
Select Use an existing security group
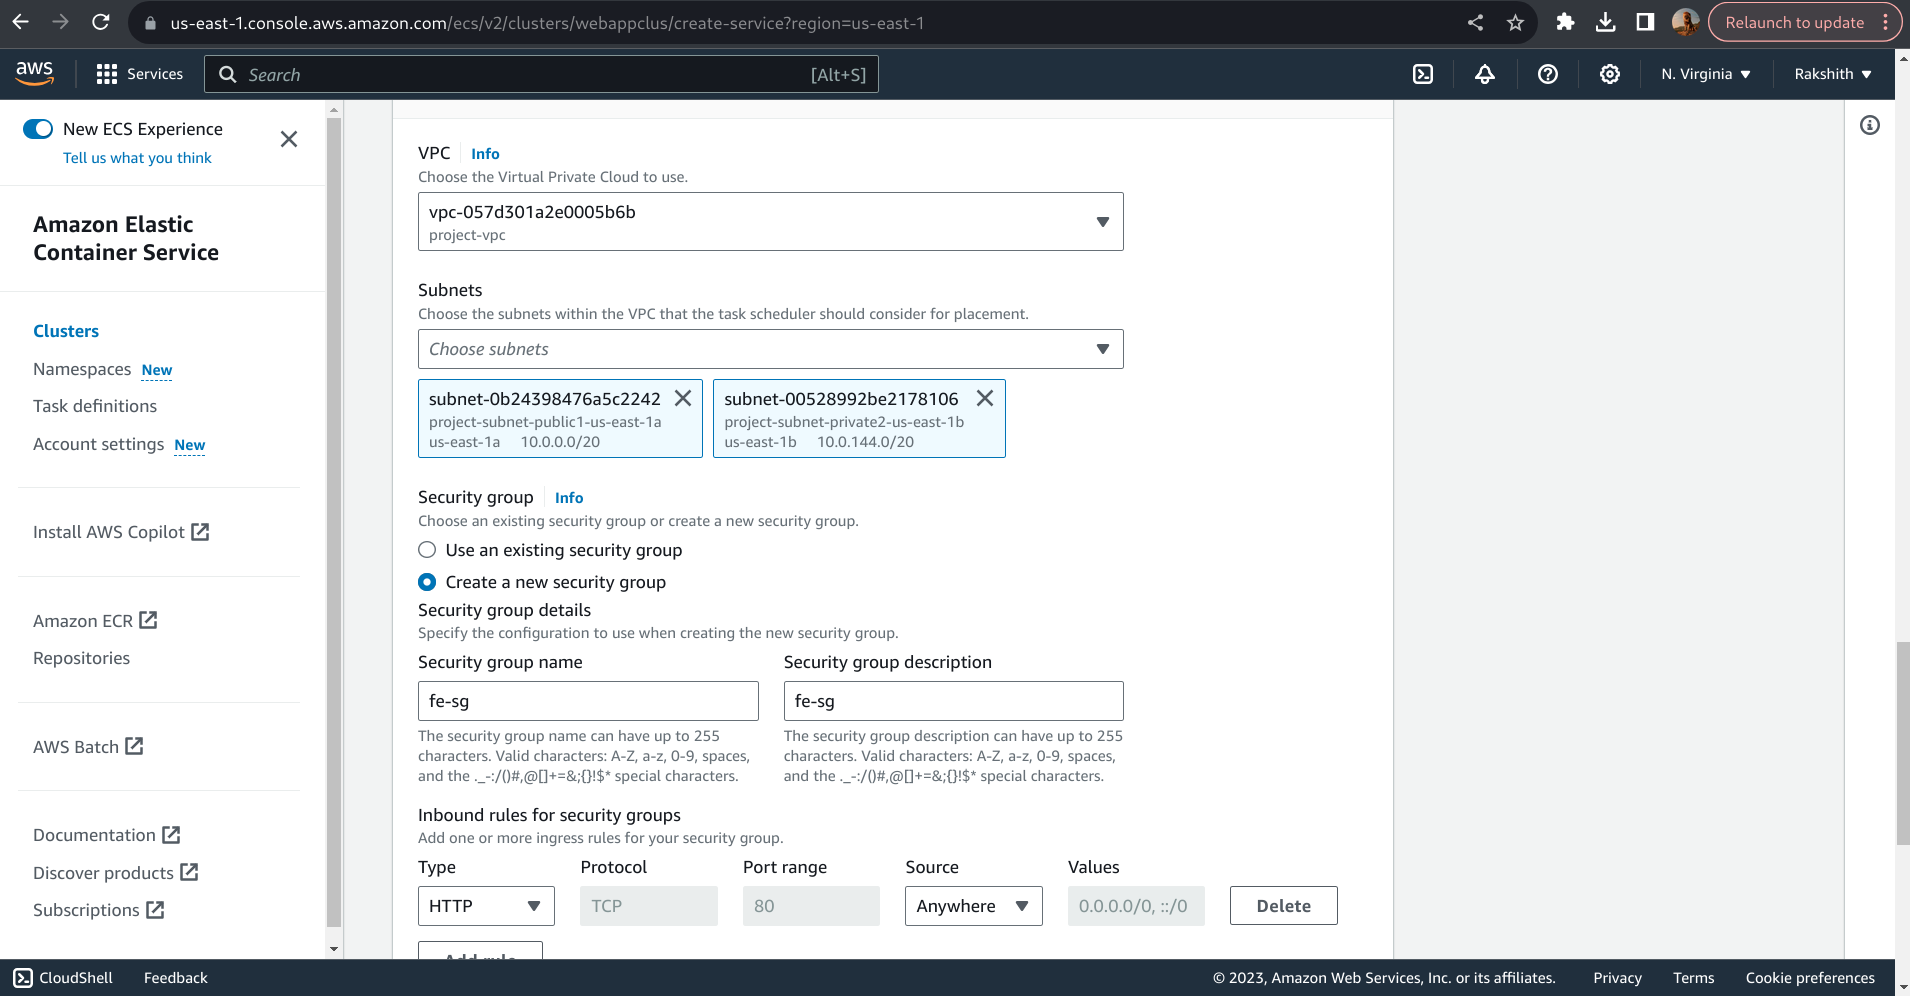pos(427,550)
